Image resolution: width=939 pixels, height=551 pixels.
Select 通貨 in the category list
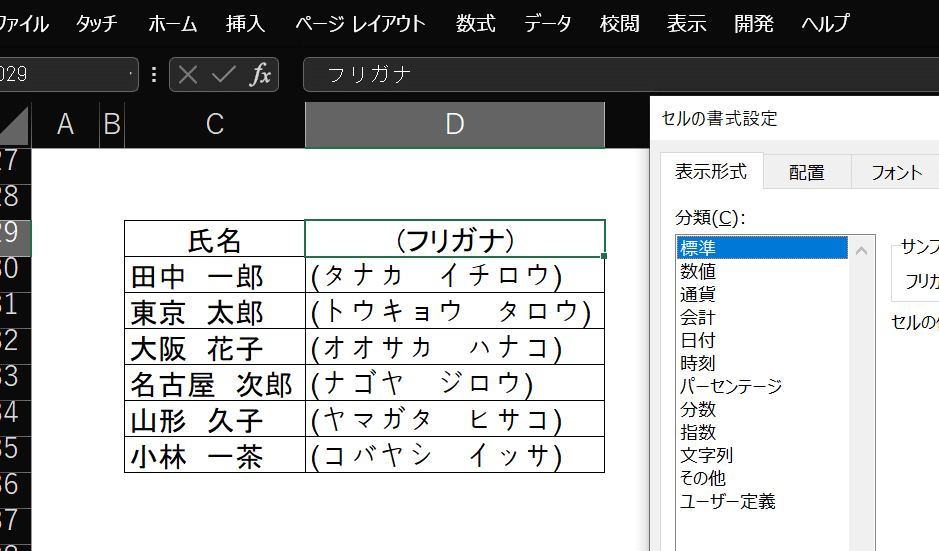(x=762, y=294)
